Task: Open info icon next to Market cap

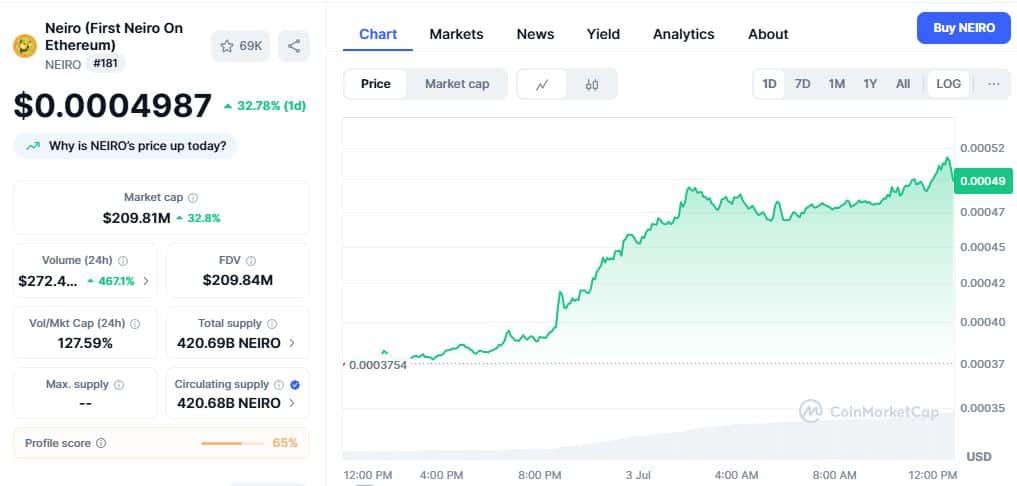Action: tap(193, 198)
